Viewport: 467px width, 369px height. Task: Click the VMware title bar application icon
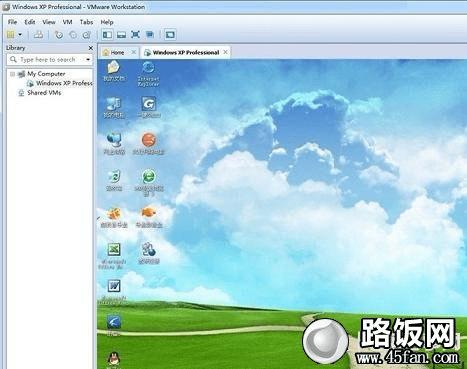pos(6,7)
